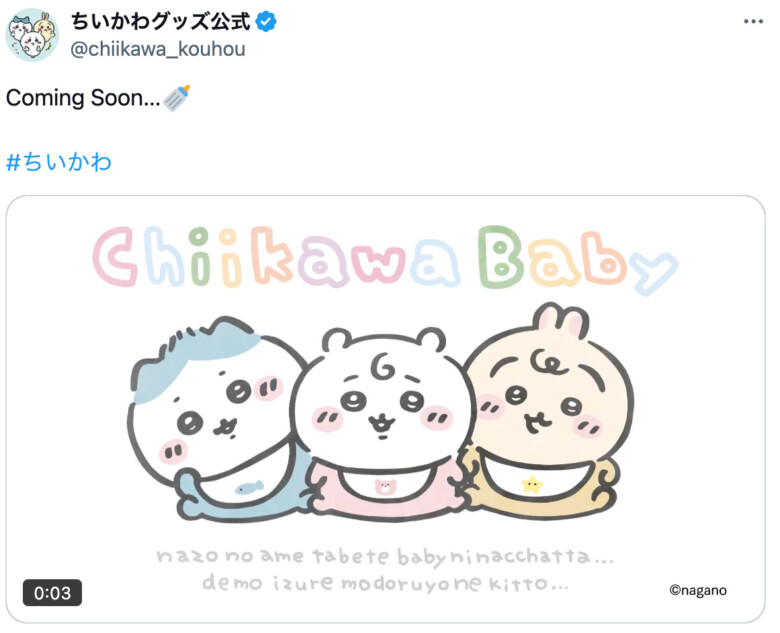Click the ©nagano copyright text
This screenshot has height=633, width=780.
tap(698, 590)
